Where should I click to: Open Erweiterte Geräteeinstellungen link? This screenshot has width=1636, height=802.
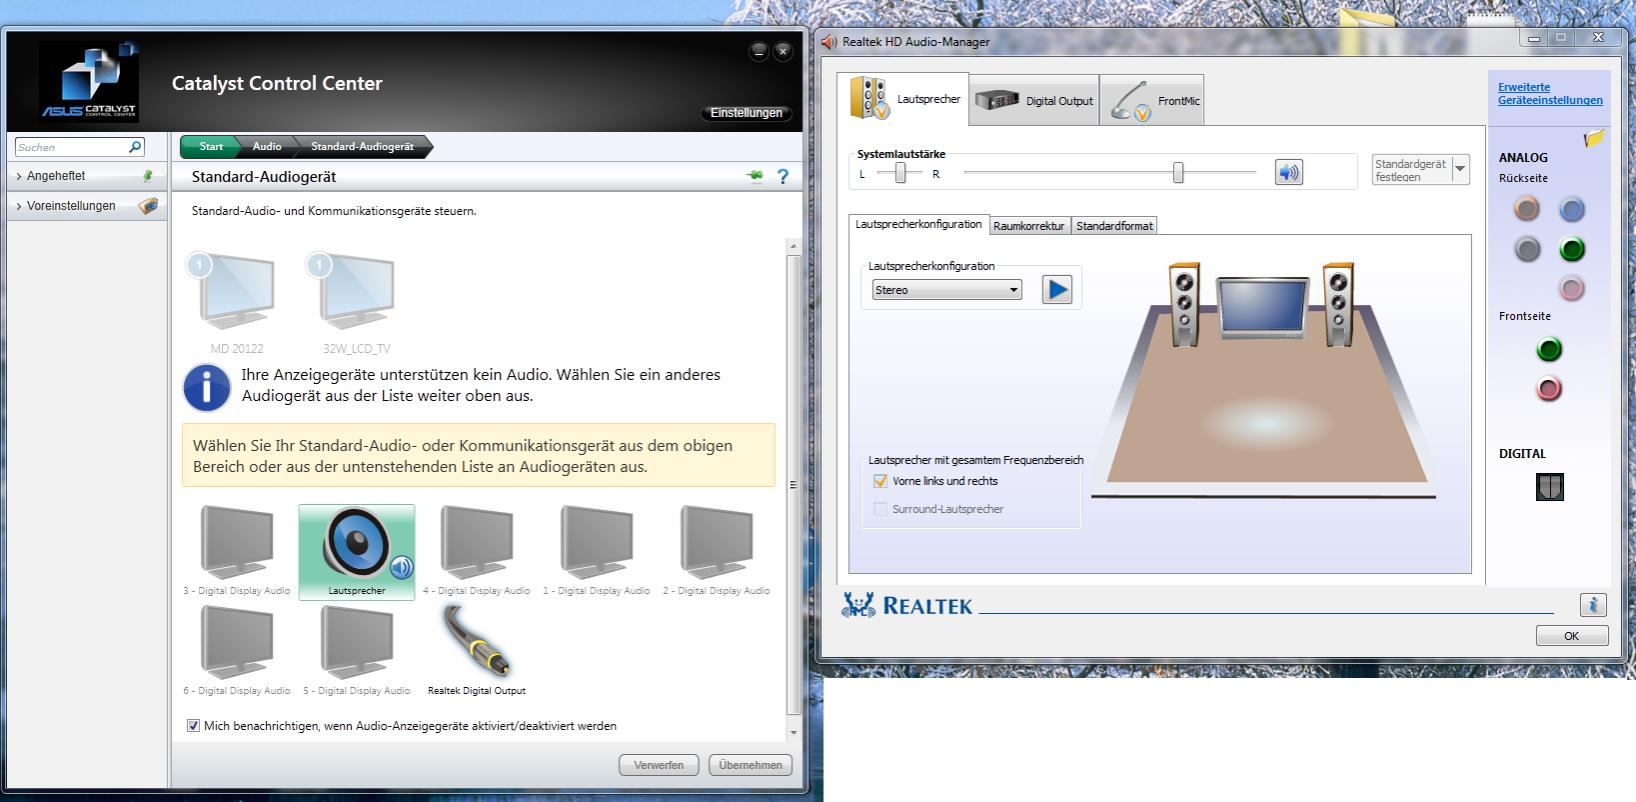(1550, 94)
